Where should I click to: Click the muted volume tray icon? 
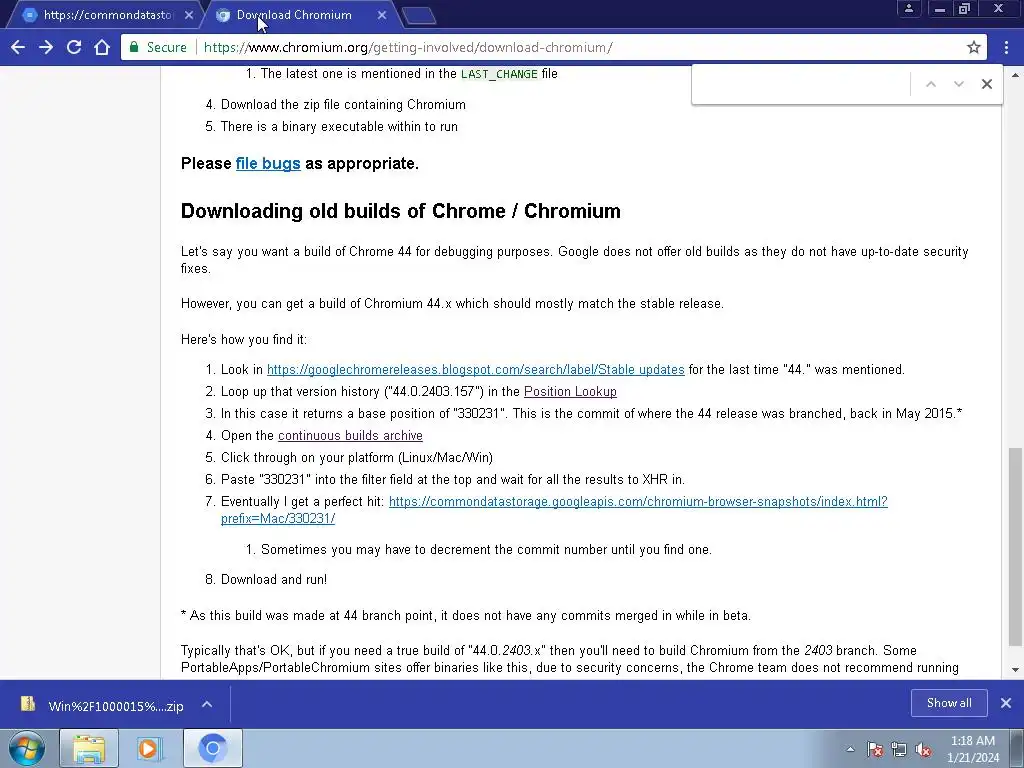pyautogui.click(x=923, y=749)
